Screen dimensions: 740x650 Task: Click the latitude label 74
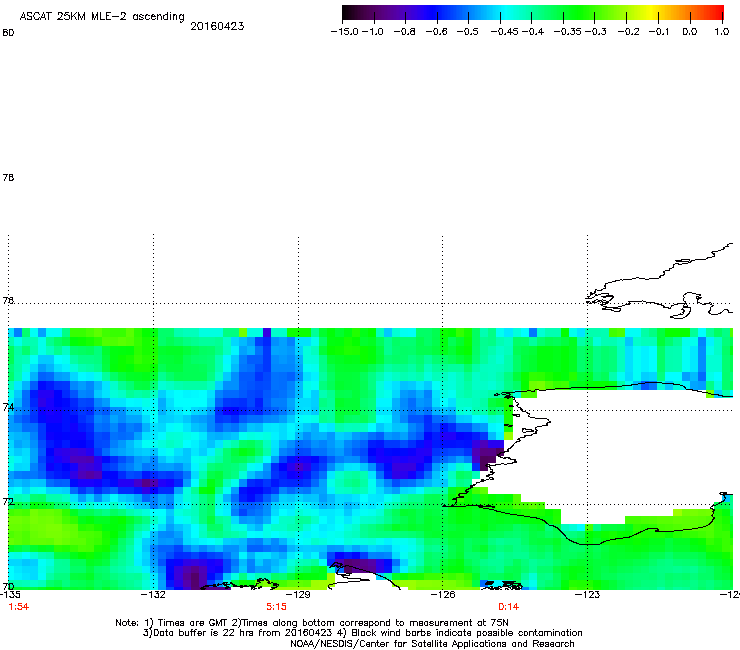tap(8, 407)
